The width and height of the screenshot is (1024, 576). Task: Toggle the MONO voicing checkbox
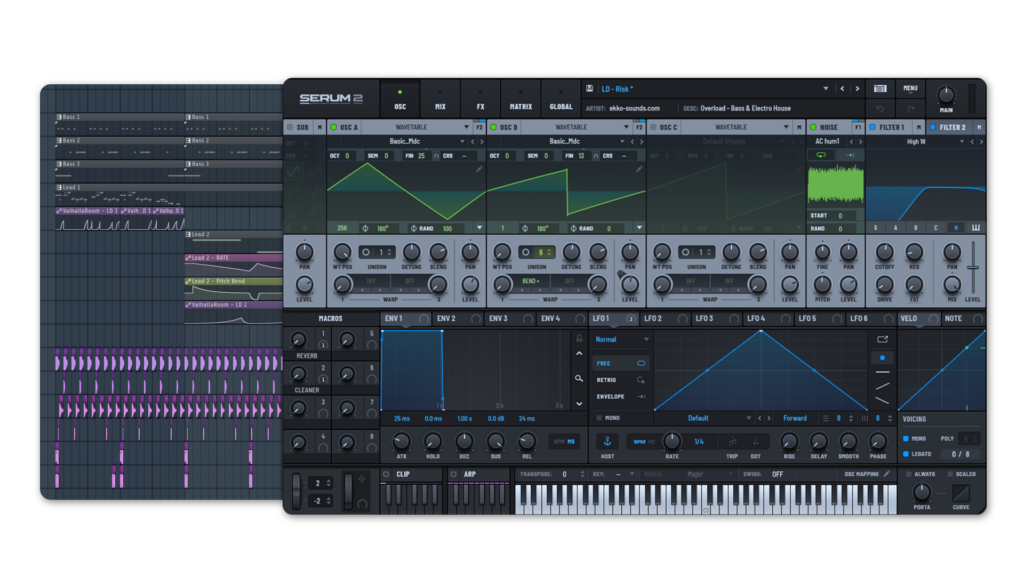[x=906, y=438]
